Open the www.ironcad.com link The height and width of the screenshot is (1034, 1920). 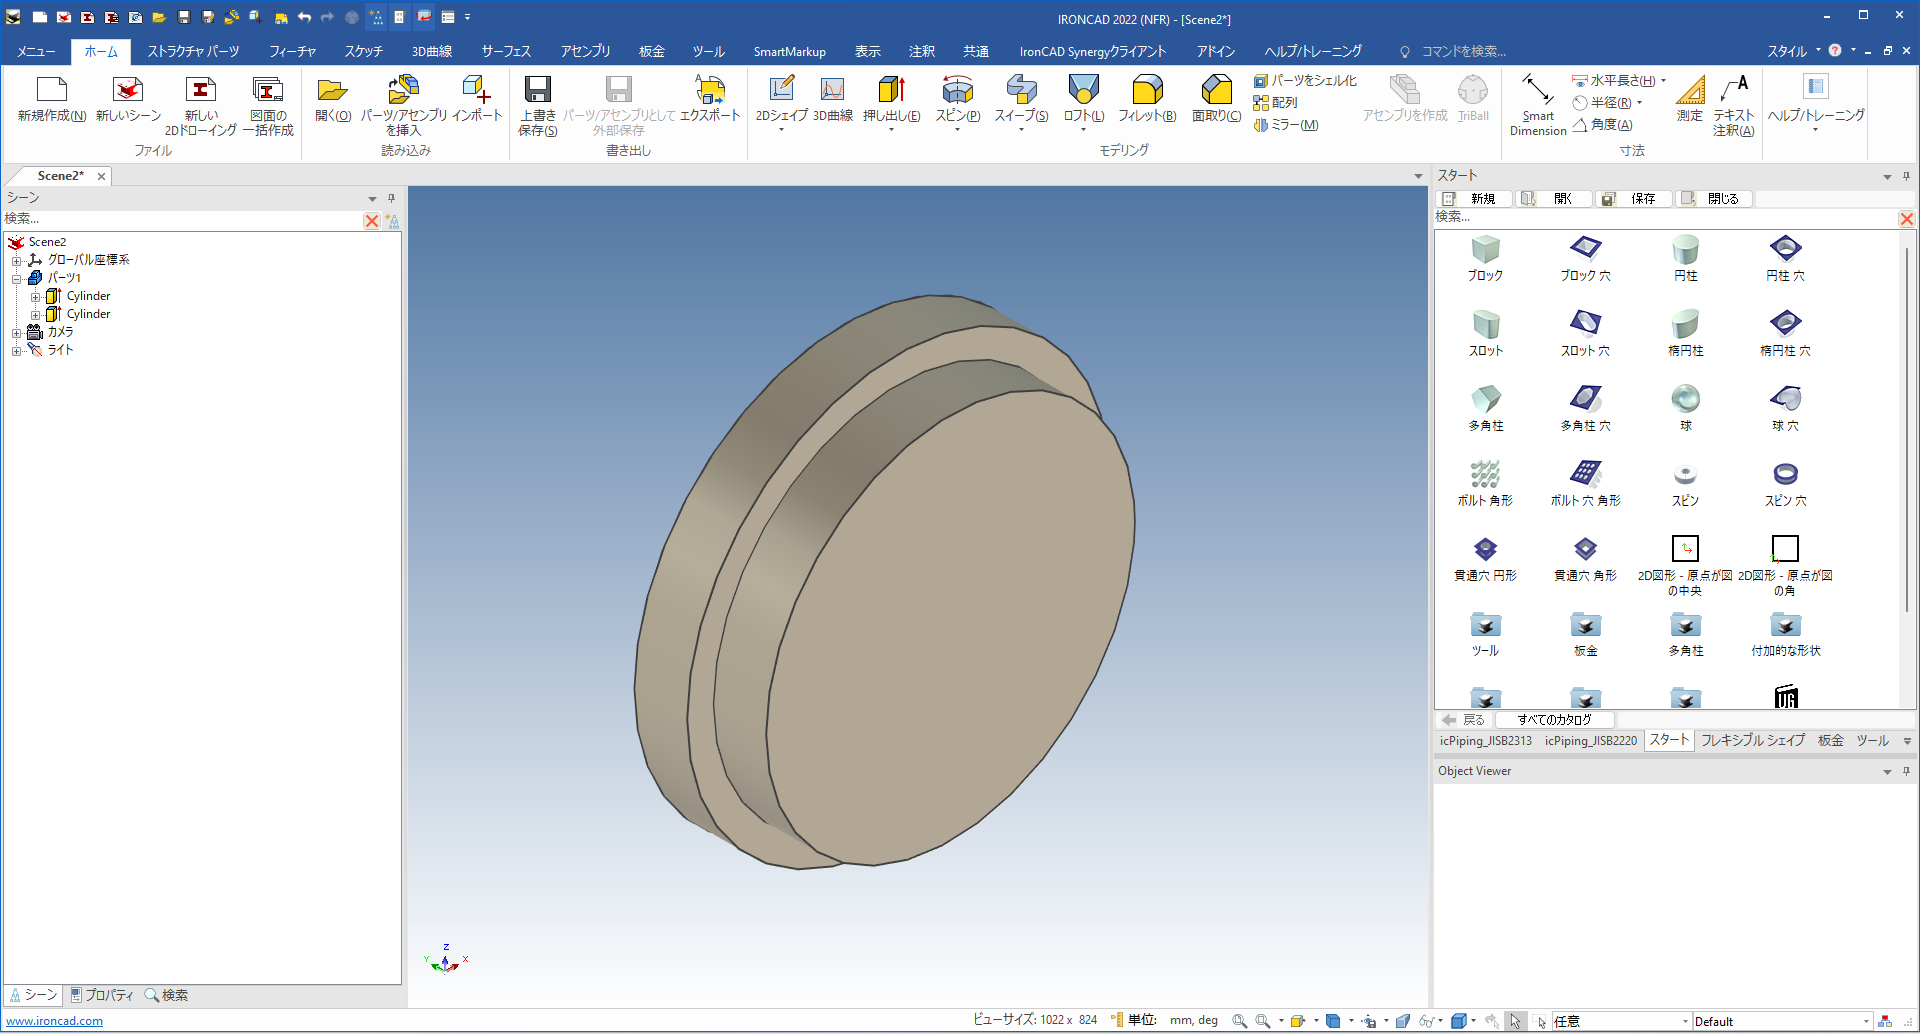point(55,1021)
